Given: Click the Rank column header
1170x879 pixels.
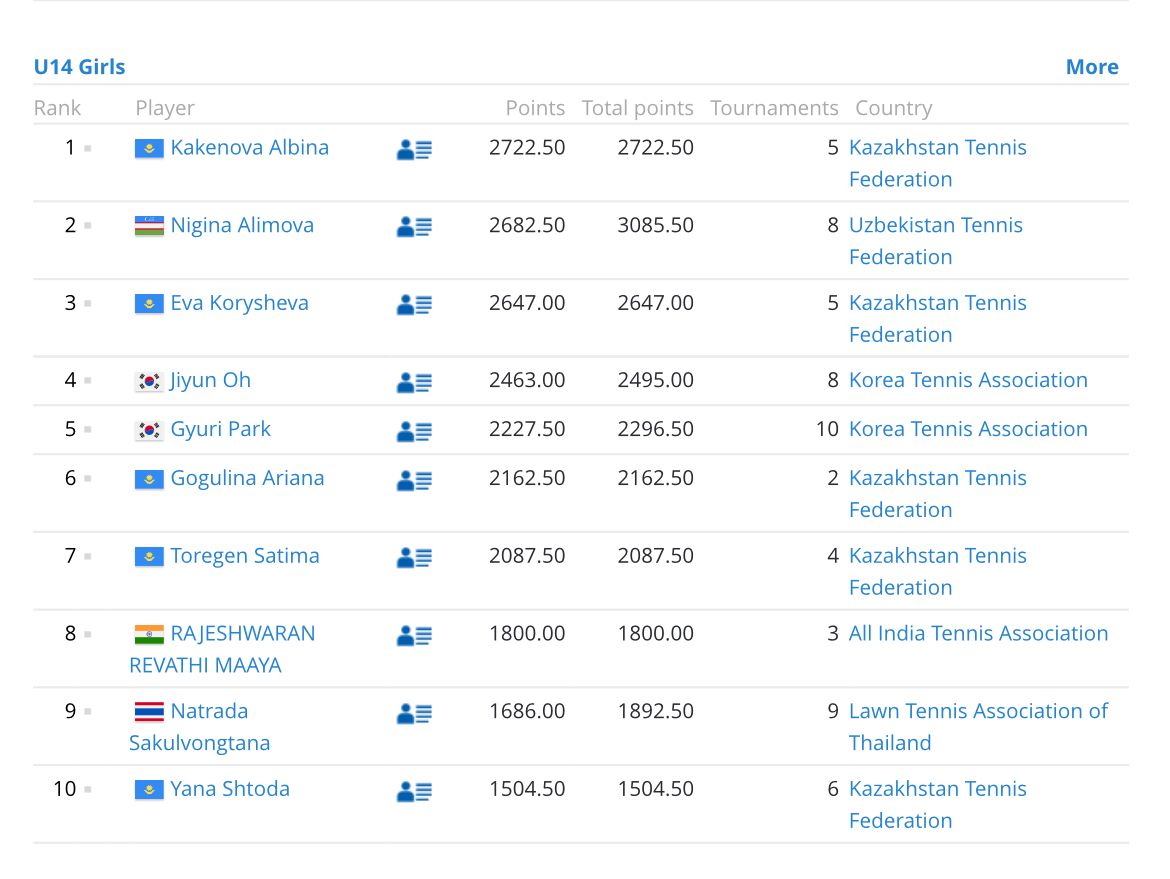Looking at the screenshot, I should (57, 108).
